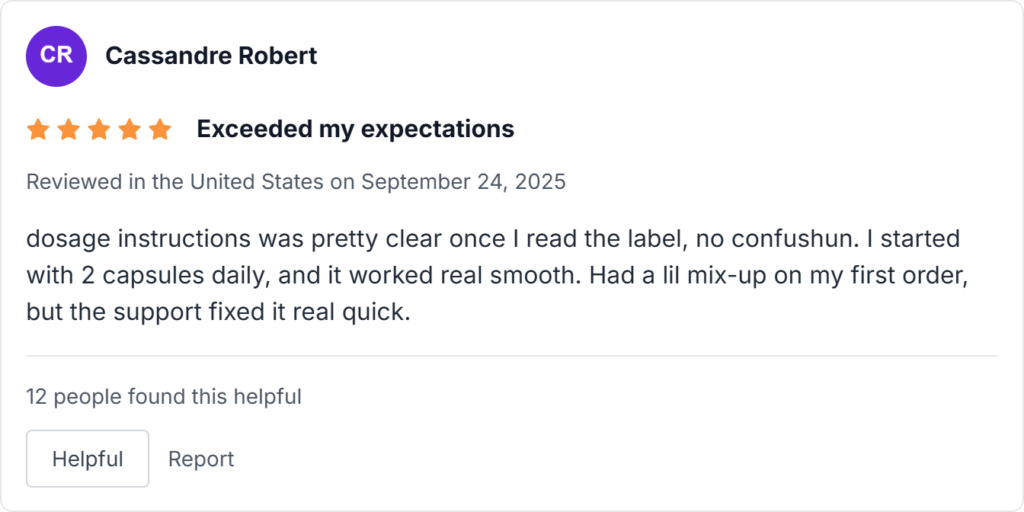Click "12 people found this helpful" text
1024x512 pixels.
pyautogui.click(x=164, y=397)
